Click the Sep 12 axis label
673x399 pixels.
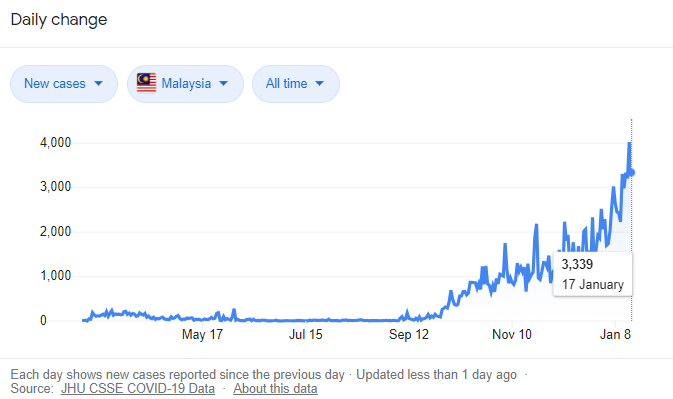(x=409, y=335)
